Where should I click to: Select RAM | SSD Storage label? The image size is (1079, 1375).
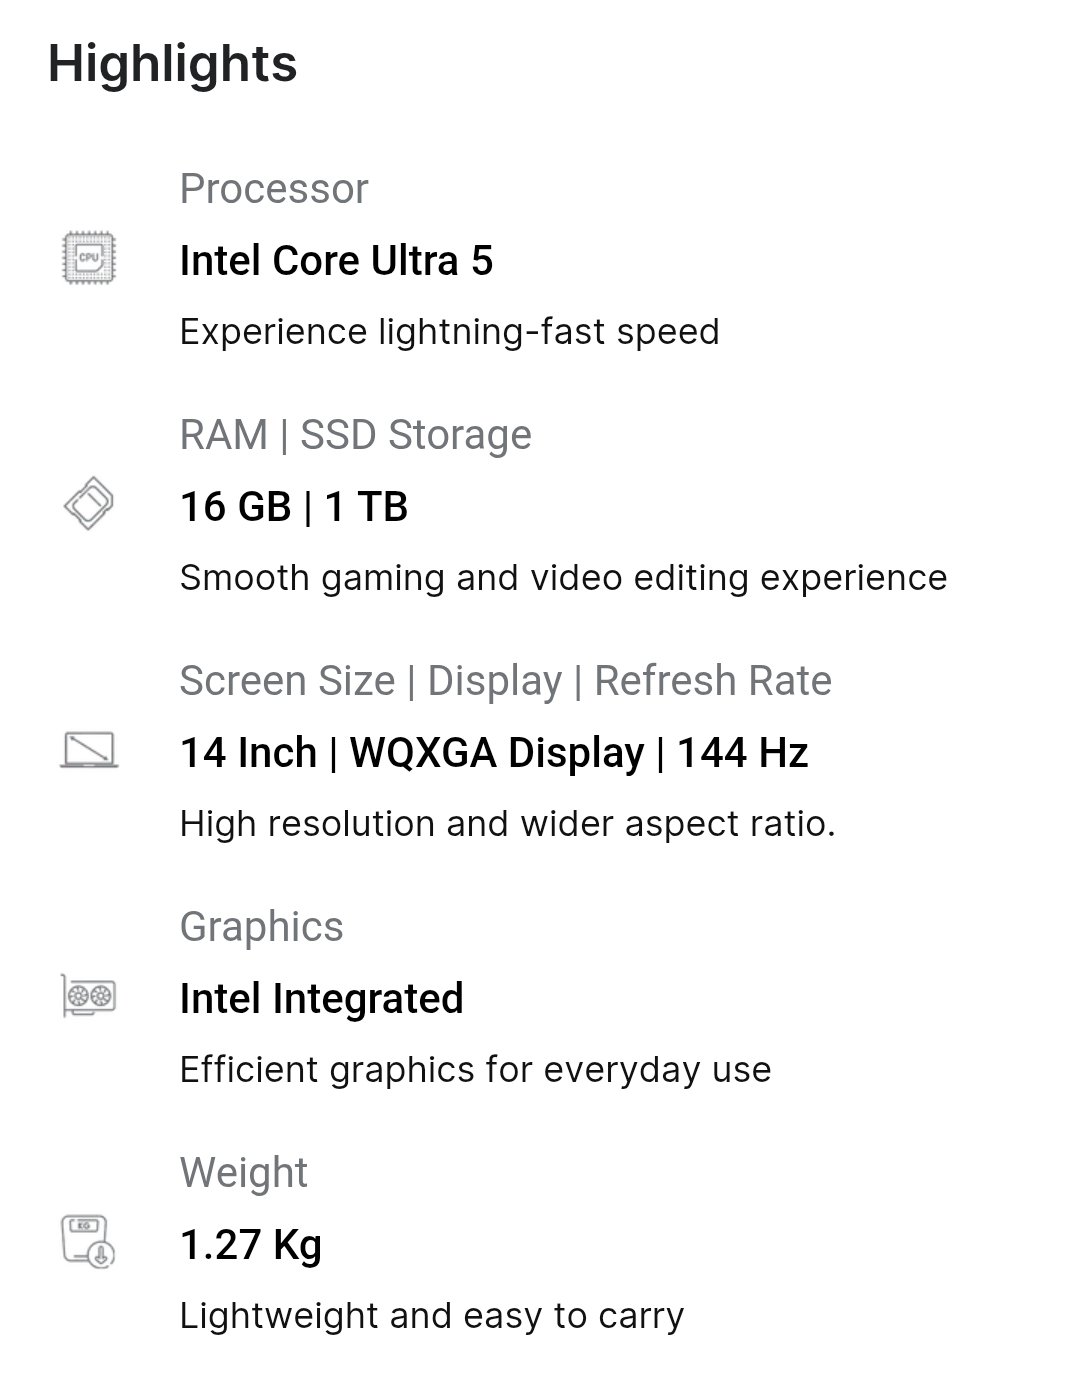click(x=356, y=436)
